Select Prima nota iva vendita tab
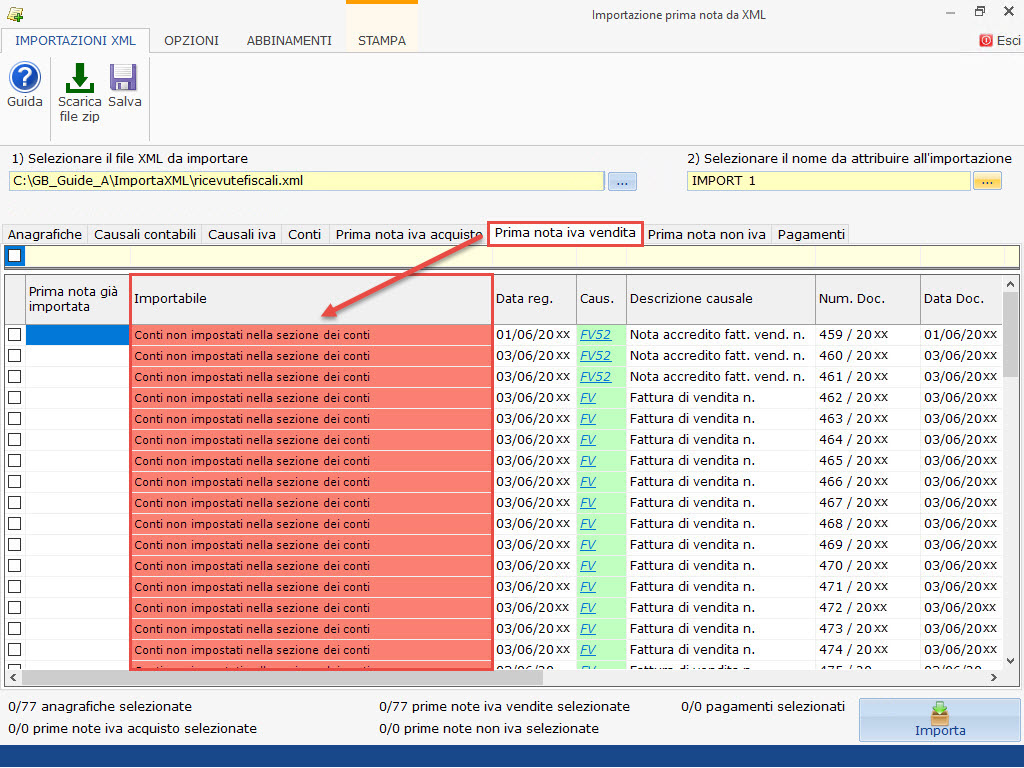Screen dimensions: 1024x768 [565, 233]
